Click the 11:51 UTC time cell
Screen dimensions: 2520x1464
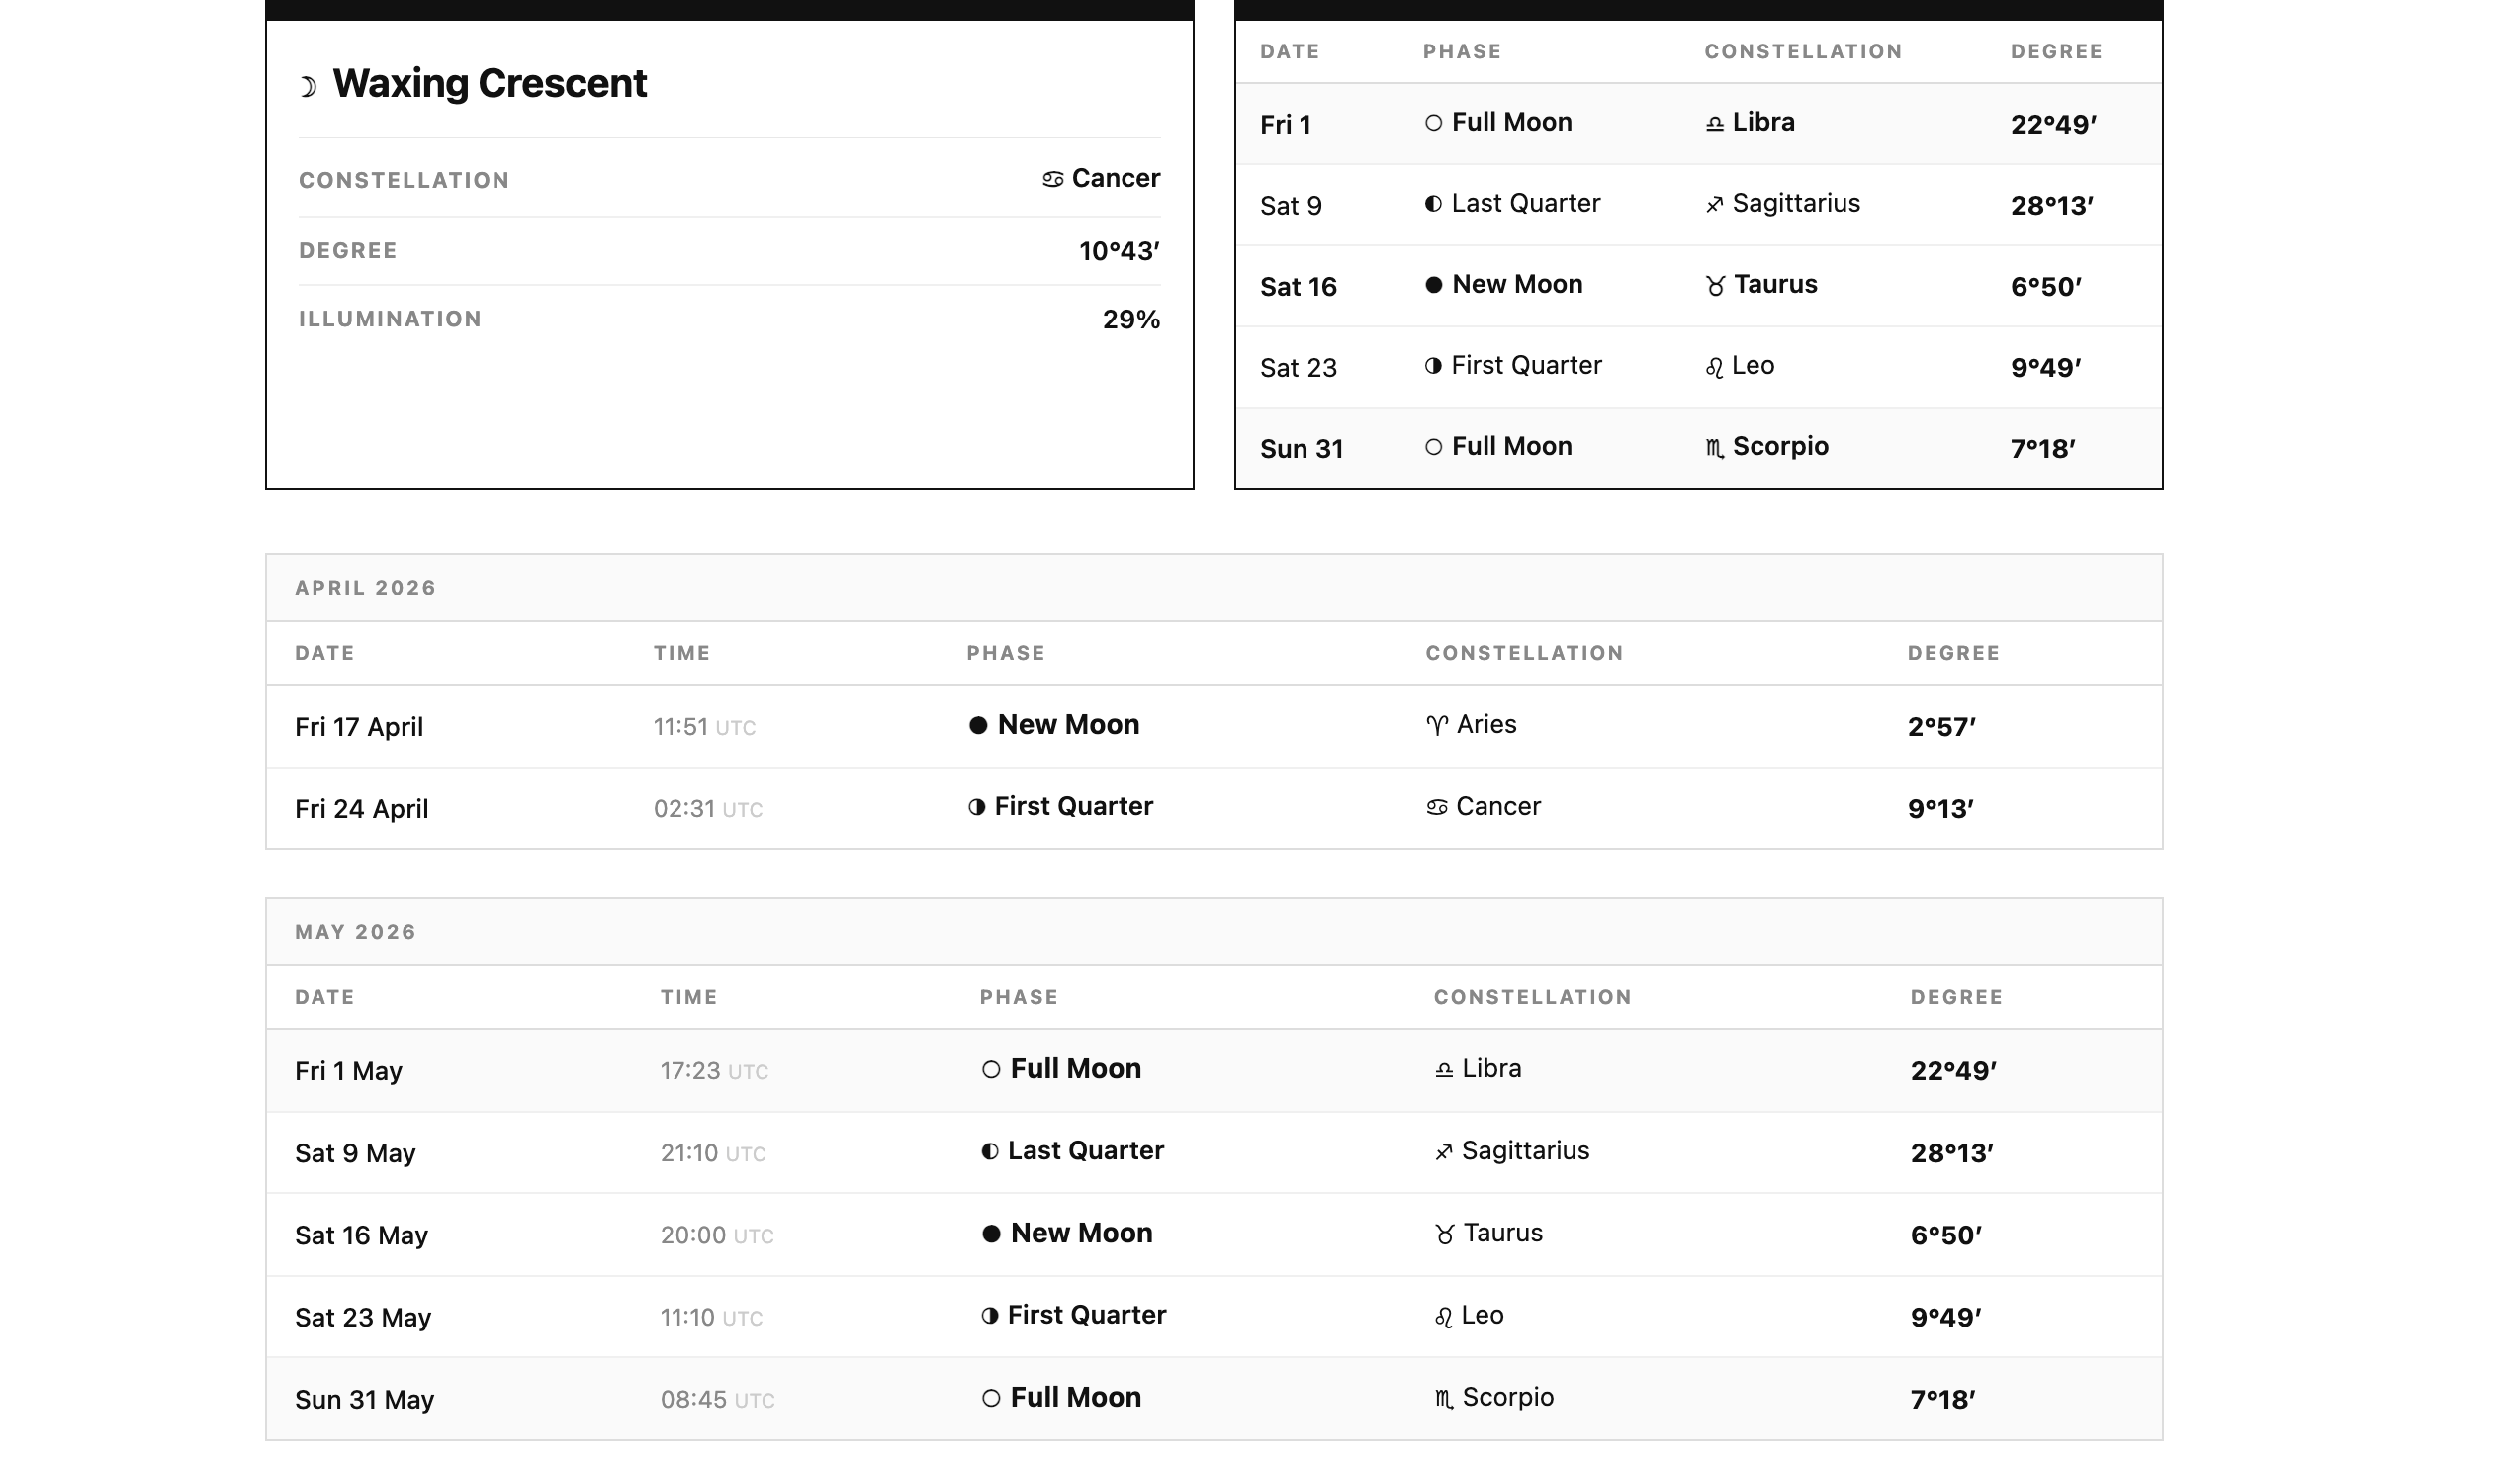tap(705, 727)
